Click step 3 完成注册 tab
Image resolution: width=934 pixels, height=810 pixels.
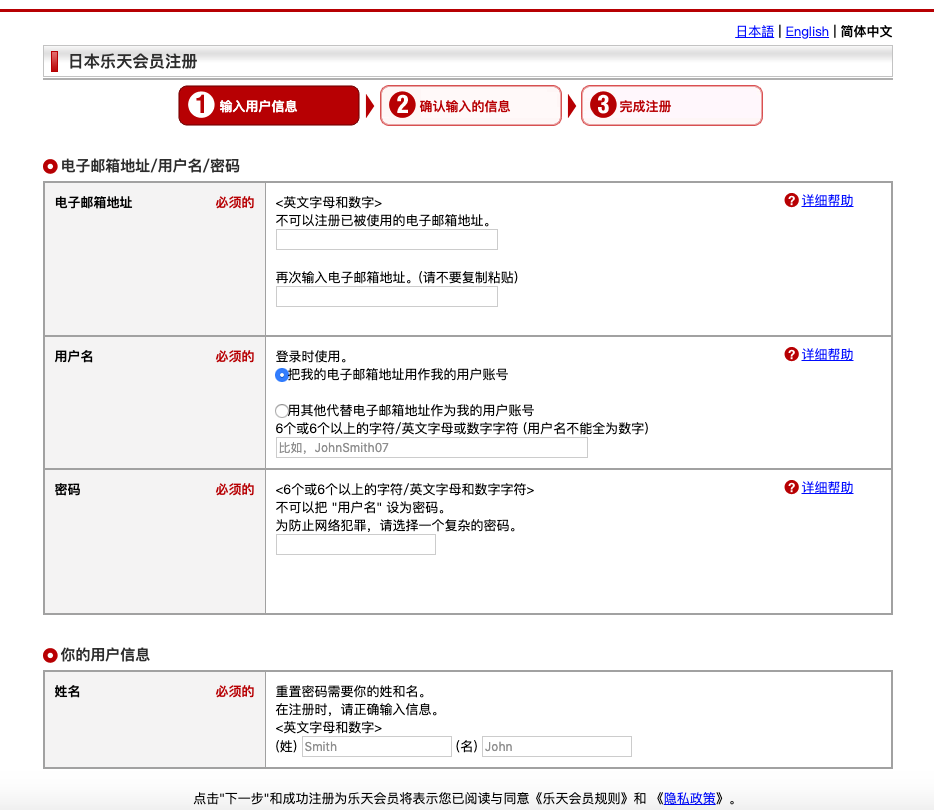tap(671, 105)
